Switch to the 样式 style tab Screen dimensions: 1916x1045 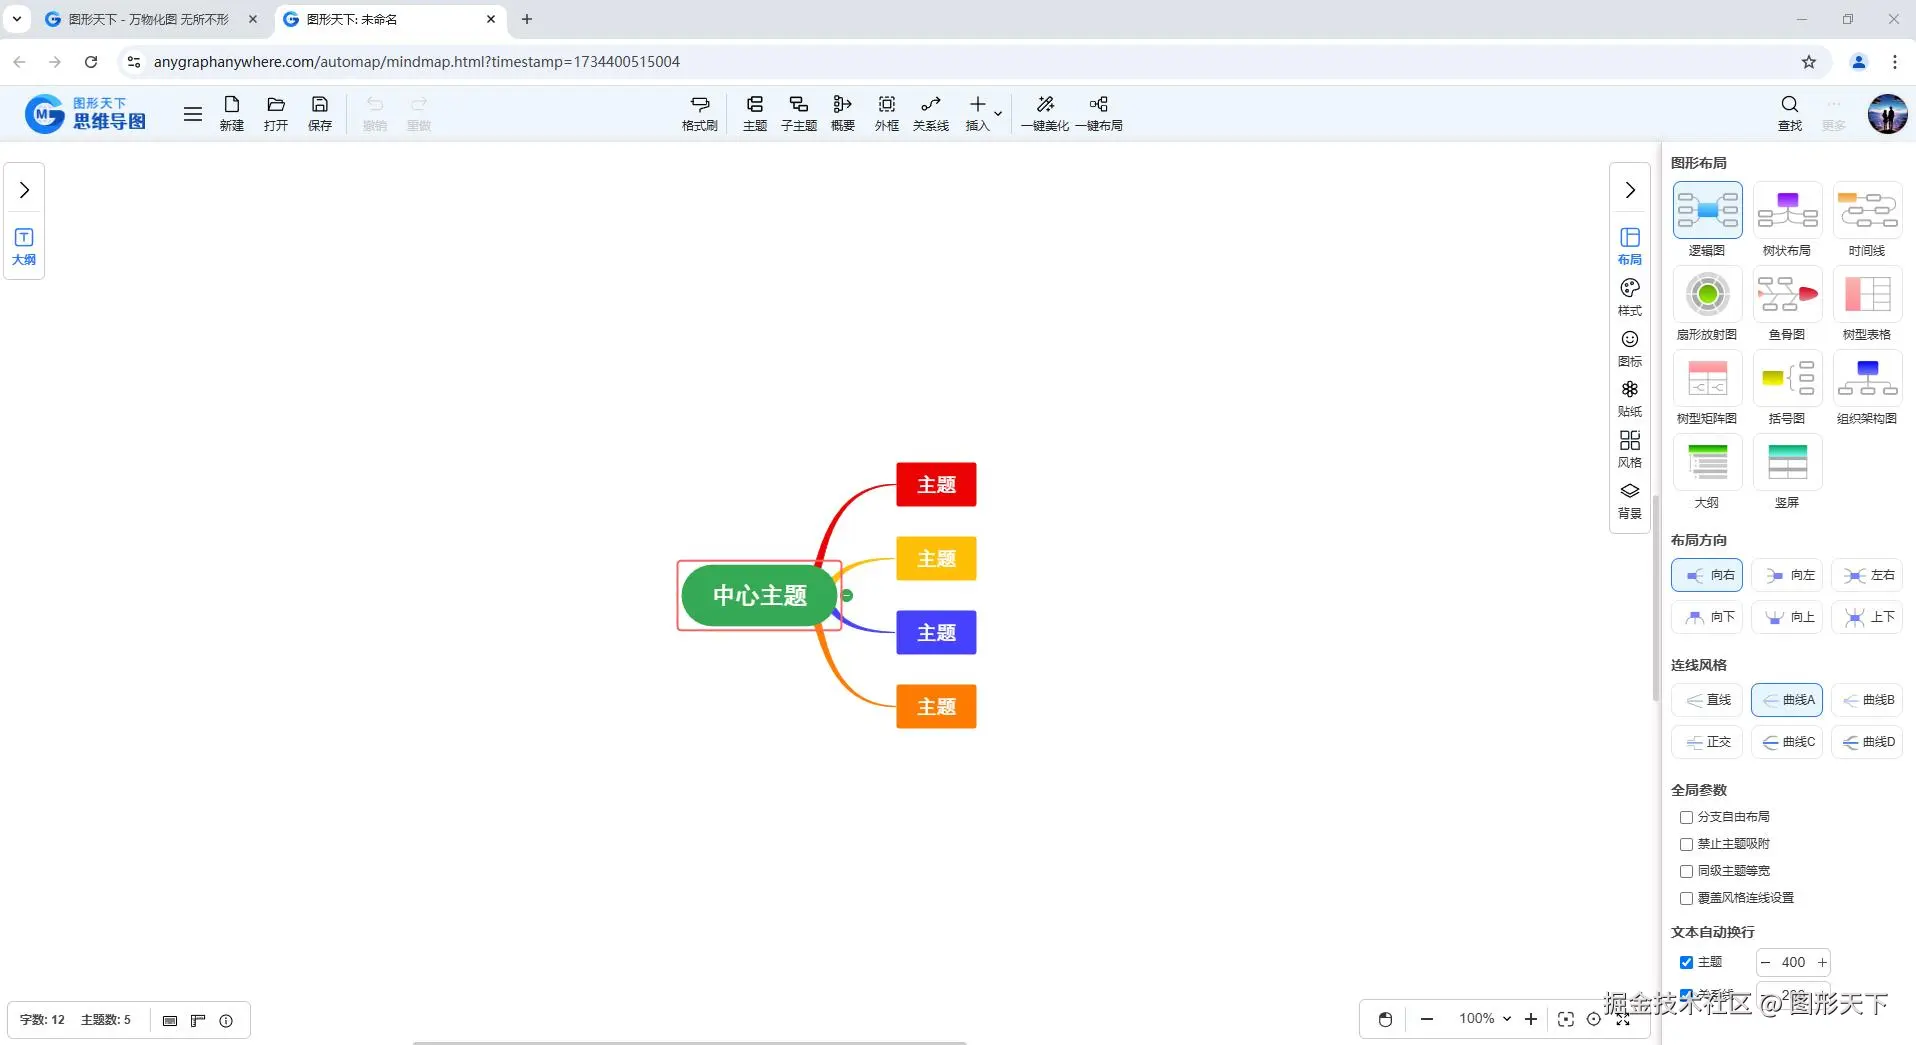coord(1630,297)
